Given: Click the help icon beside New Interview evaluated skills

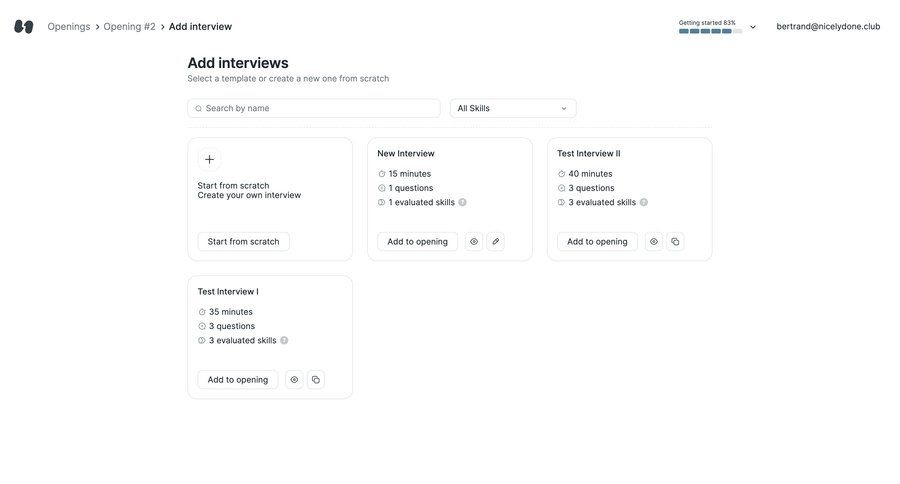Looking at the screenshot, I should (x=463, y=202).
